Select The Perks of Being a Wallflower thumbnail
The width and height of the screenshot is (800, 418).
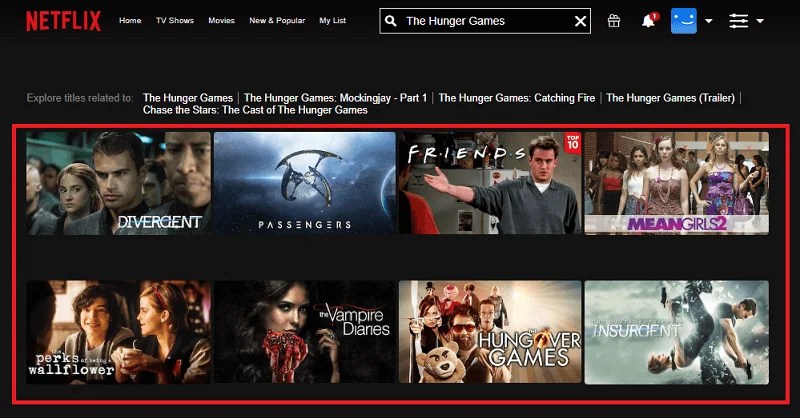tap(118, 332)
